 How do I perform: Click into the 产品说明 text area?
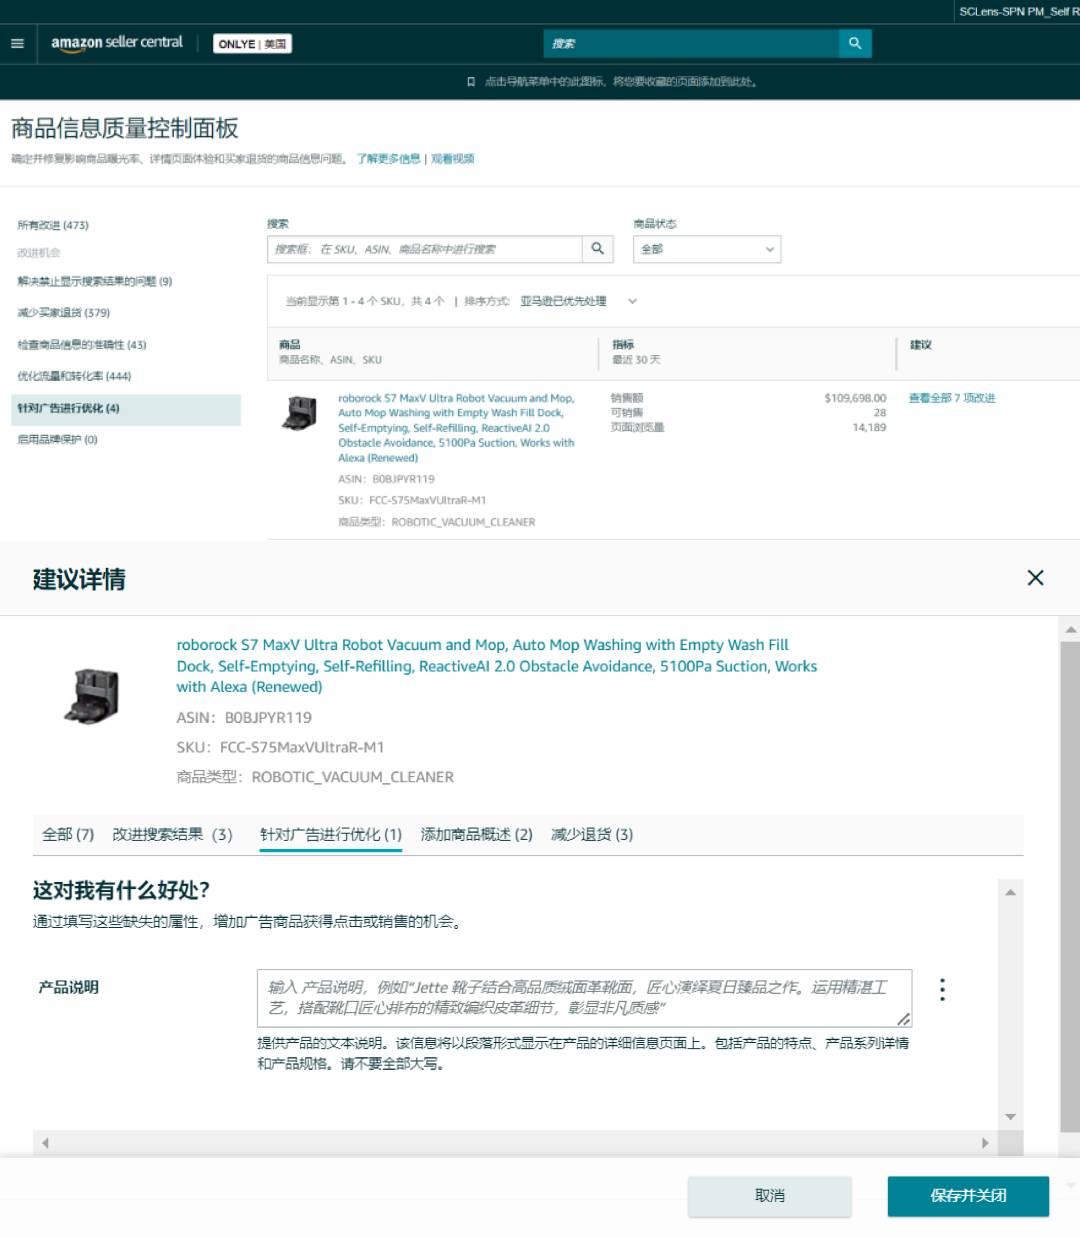pos(584,998)
